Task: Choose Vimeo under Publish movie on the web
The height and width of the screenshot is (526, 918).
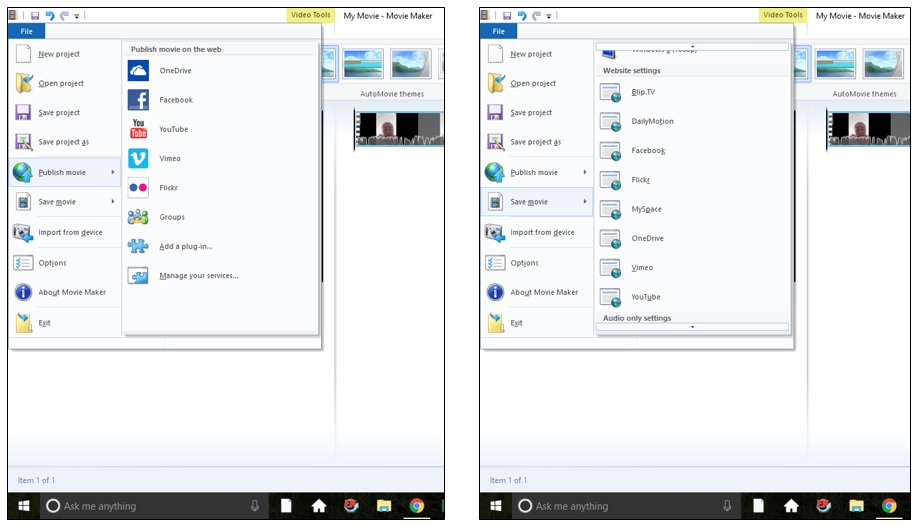Action: 221,159
